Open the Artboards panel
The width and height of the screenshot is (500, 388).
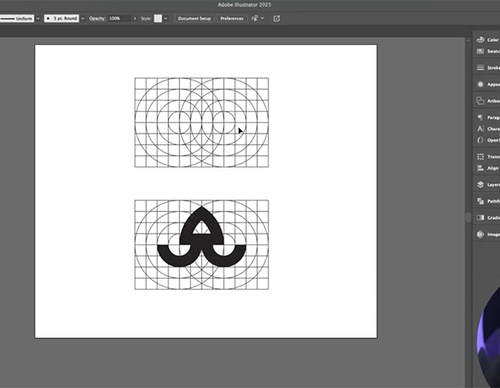(x=487, y=101)
